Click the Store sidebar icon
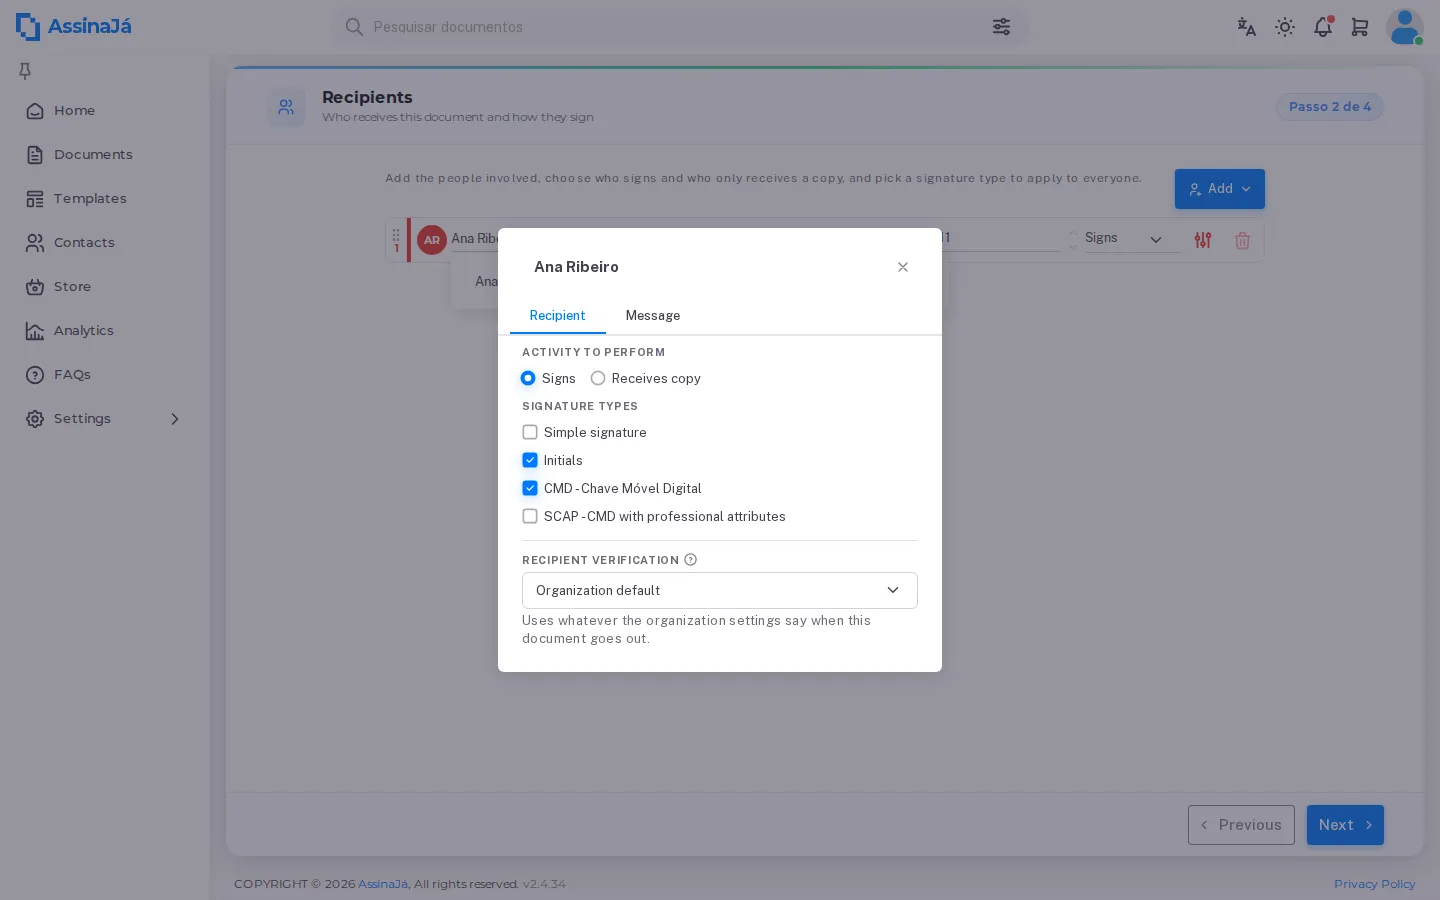Viewport: 1440px width, 900px height. 35,287
